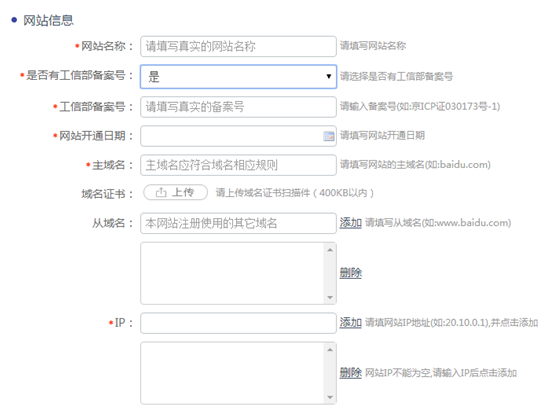Expand the 是否有工信部备案号 dropdown
Image resolution: width=558 pixels, height=416 pixels.
(x=238, y=77)
